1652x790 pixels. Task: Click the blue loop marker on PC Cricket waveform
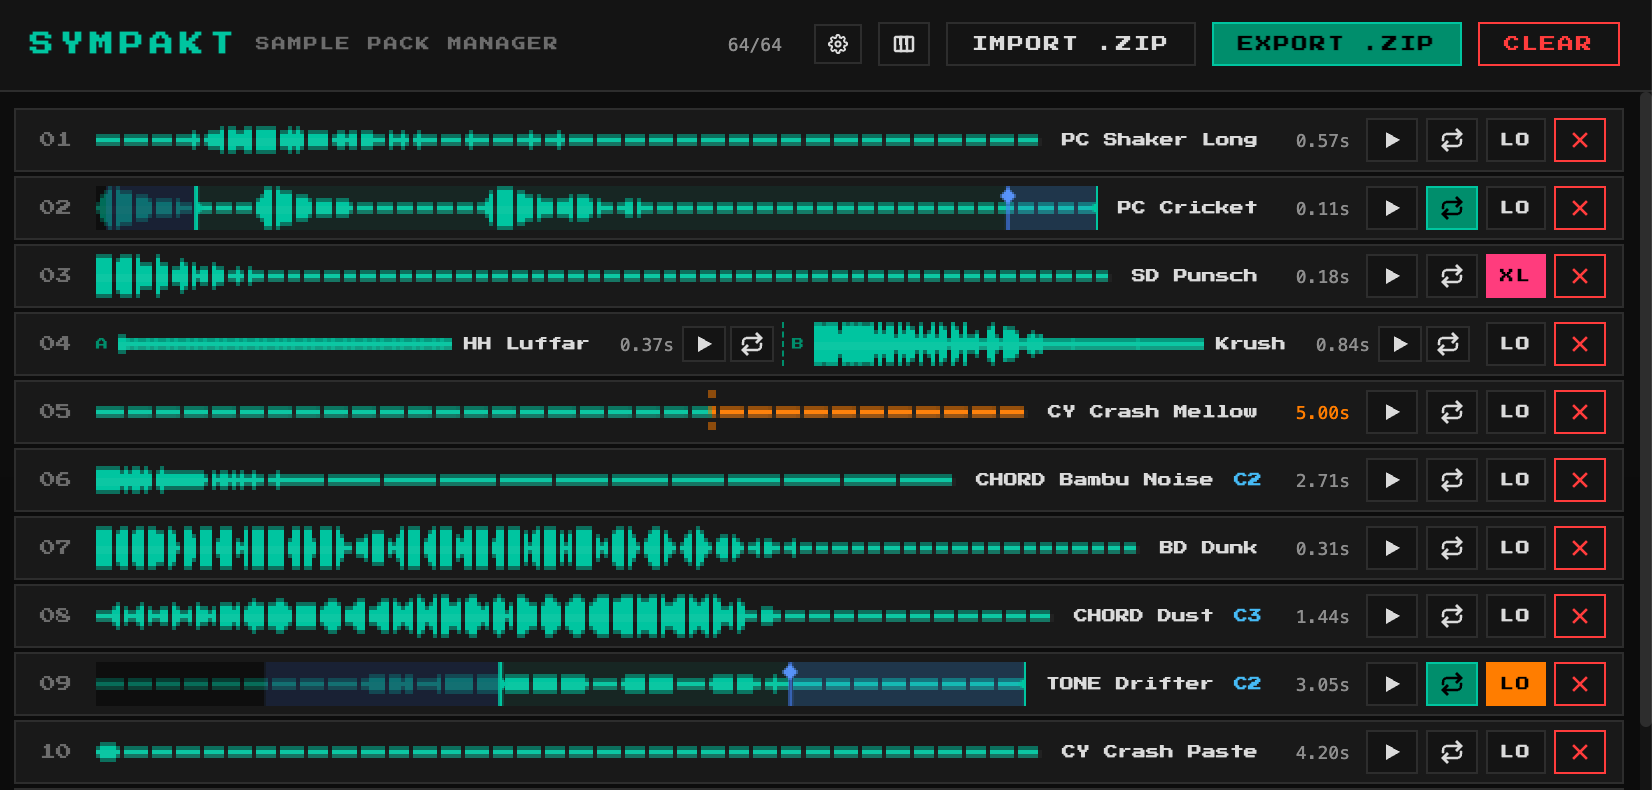(x=1008, y=197)
